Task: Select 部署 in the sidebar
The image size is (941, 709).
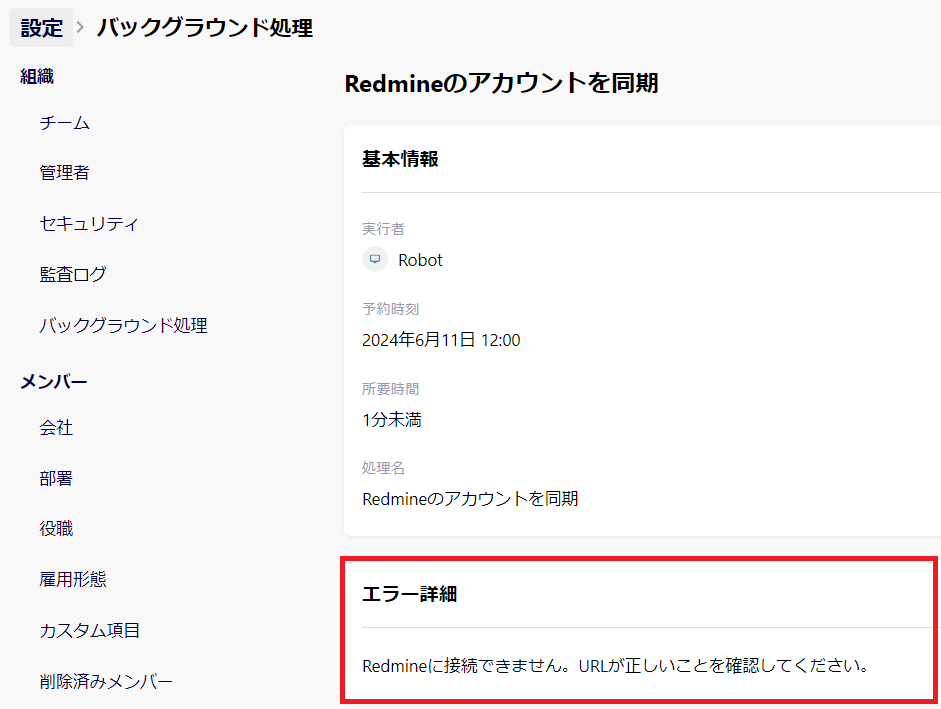Action: click(x=56, y=479)
